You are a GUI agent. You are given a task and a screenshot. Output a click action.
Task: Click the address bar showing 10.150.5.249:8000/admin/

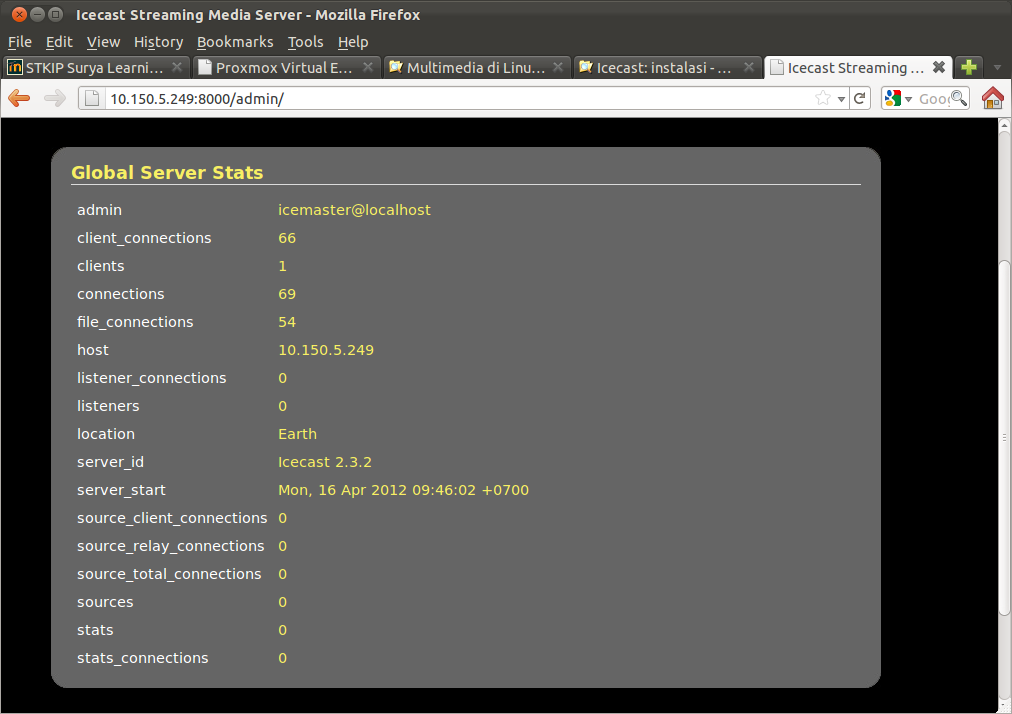pos(450,98)
